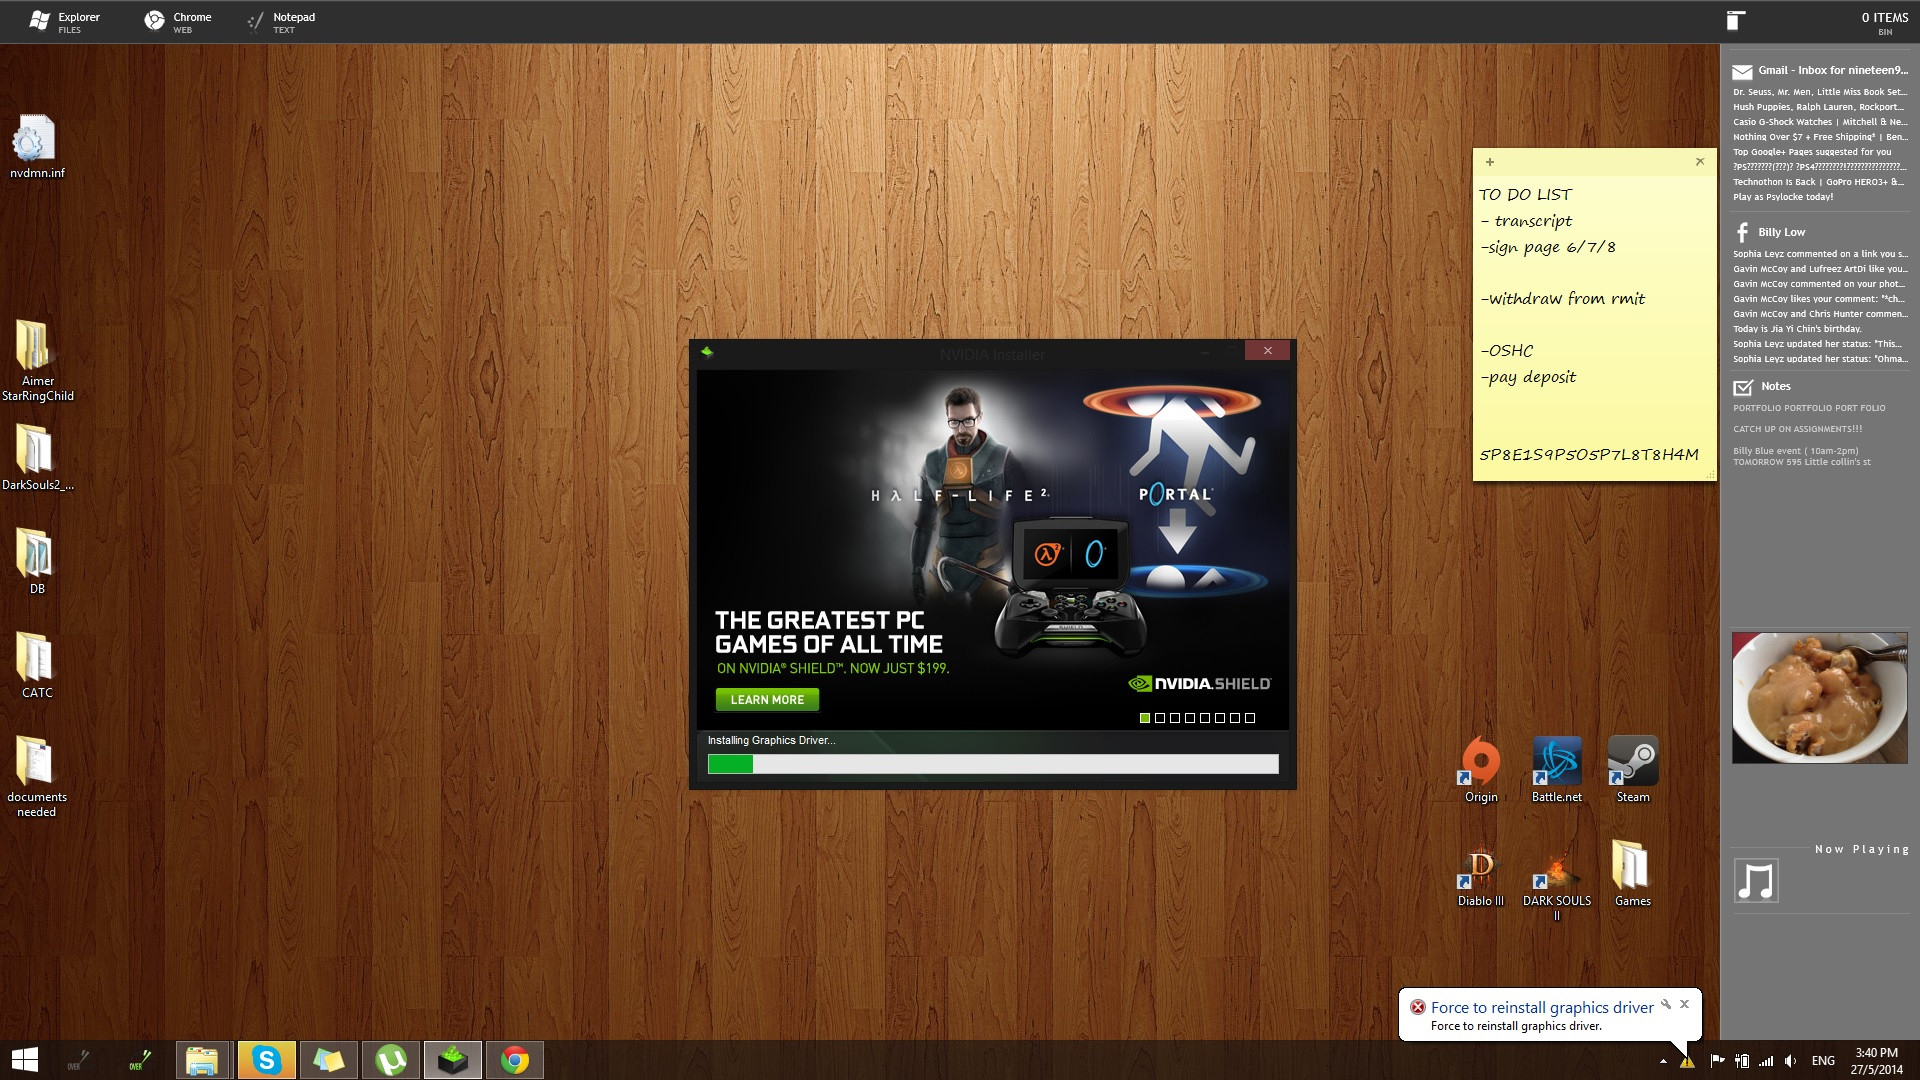Open 'Today is Jia Yi Chin's birthday' notification
Viewport: 1920px width, 1080px height.
click(x=1797, y=329)
